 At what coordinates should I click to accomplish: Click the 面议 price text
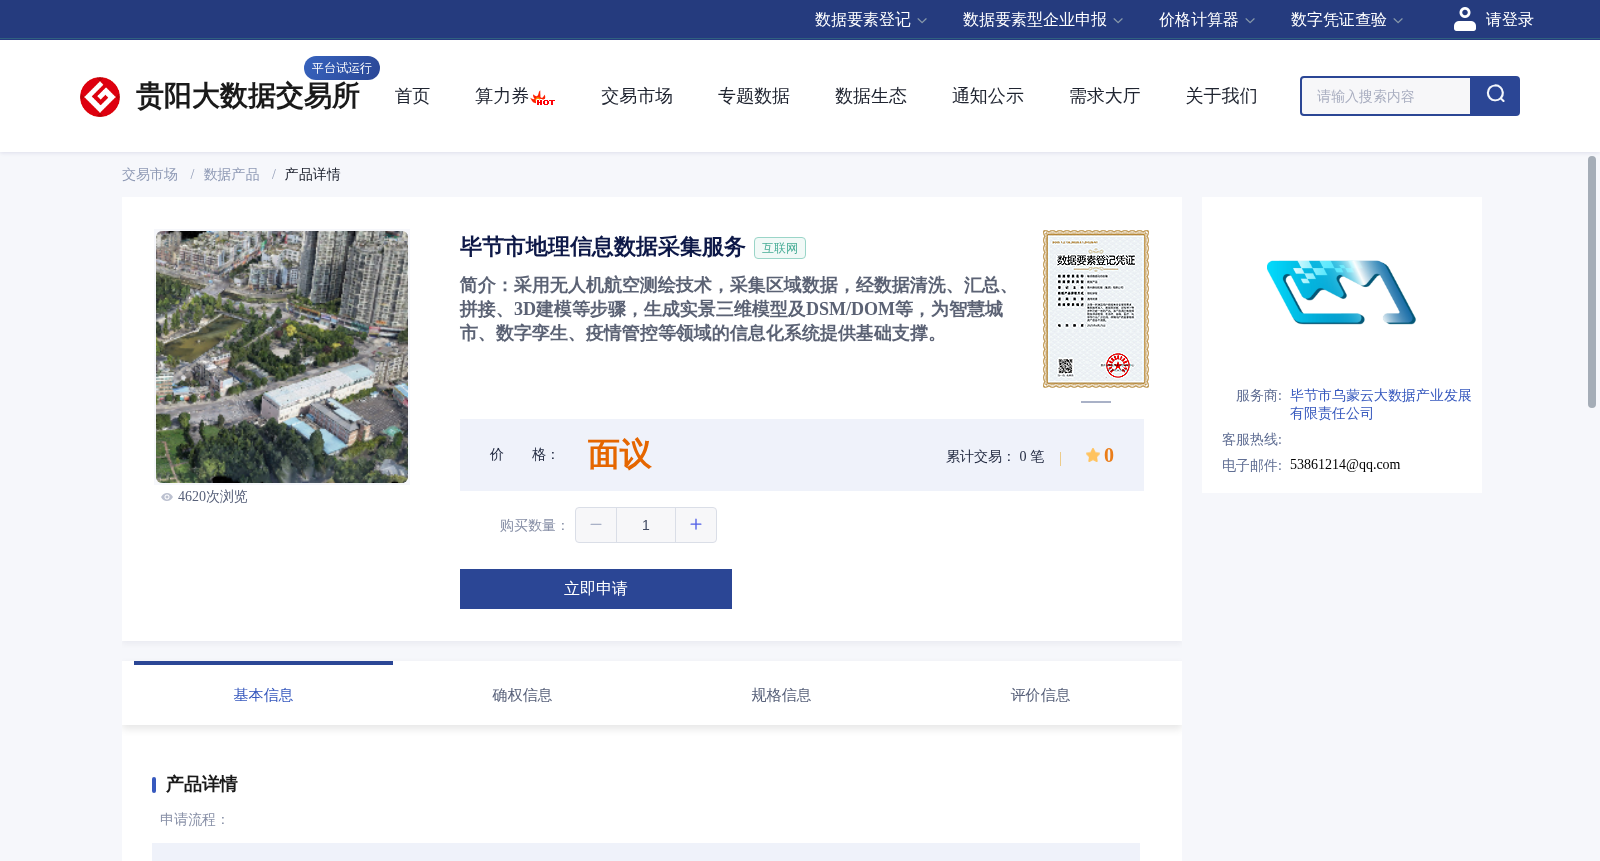pos(619,455)
